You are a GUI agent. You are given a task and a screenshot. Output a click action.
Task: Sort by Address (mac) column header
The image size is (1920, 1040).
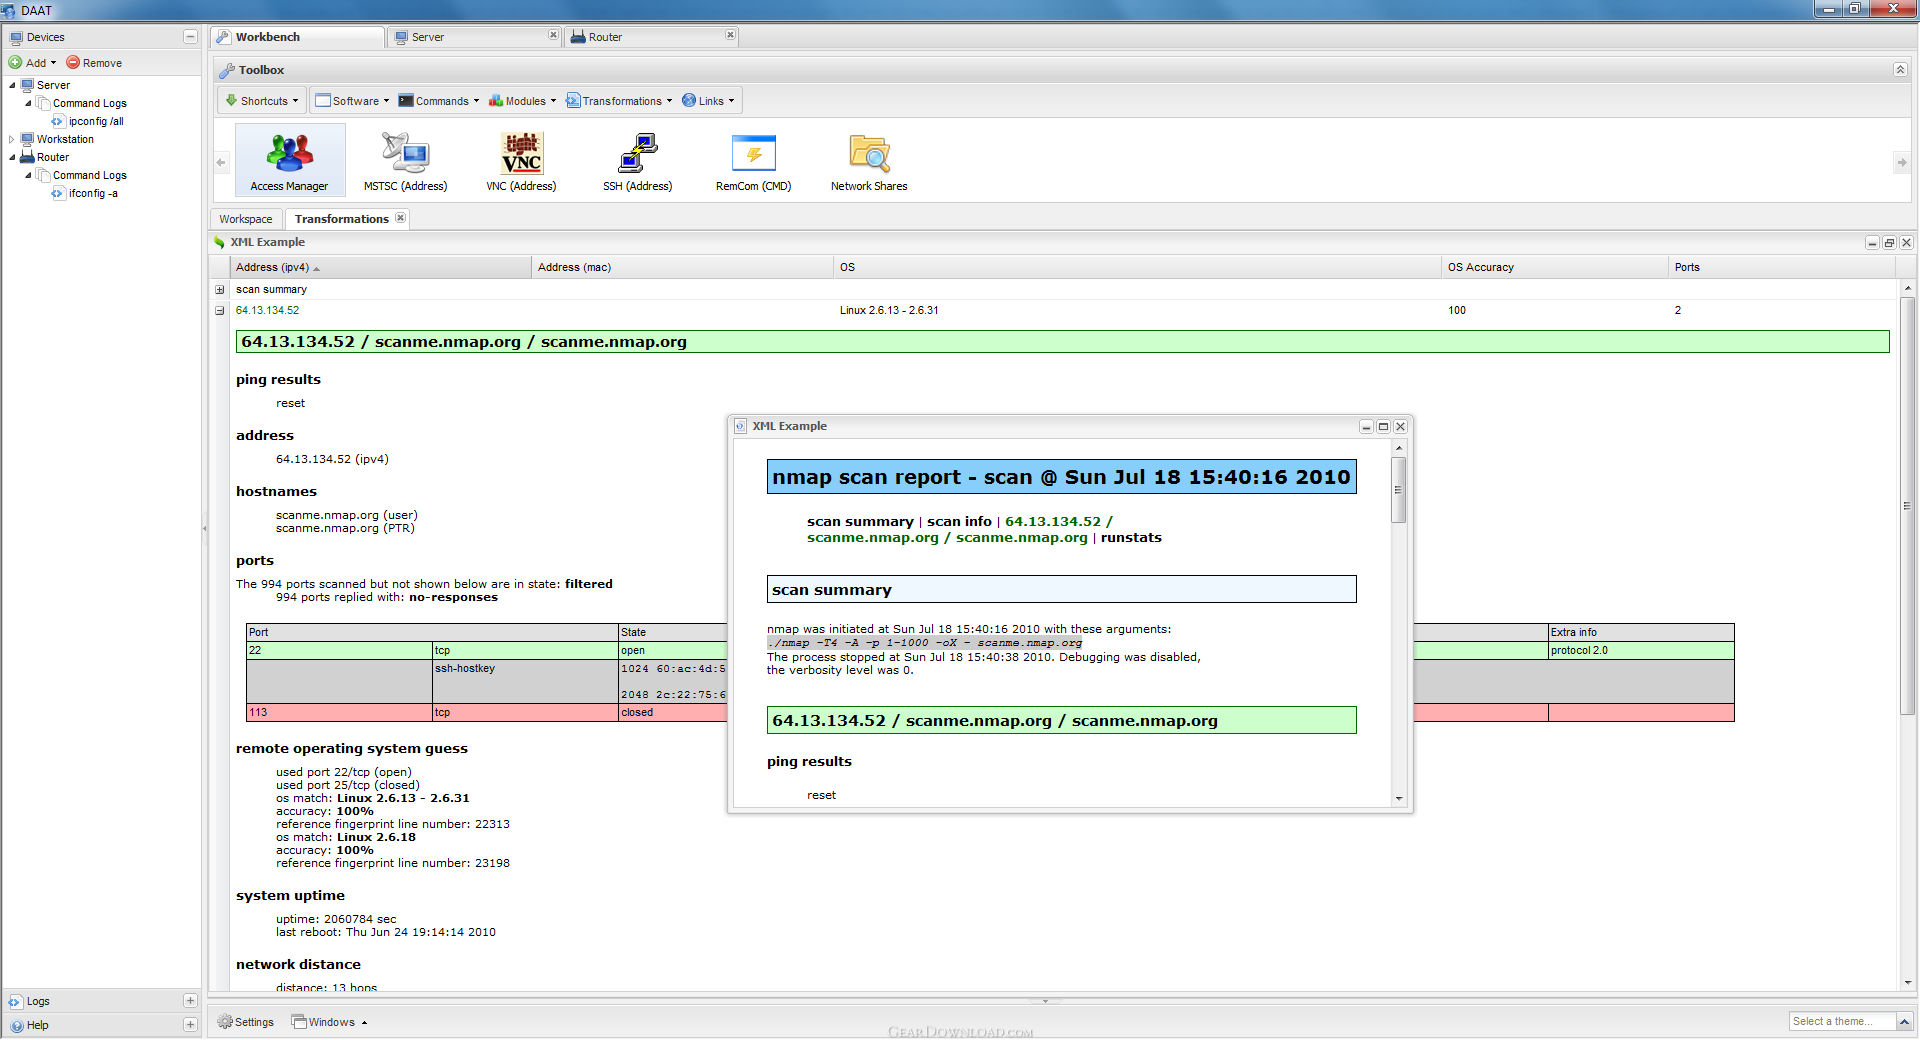point(682,267)
